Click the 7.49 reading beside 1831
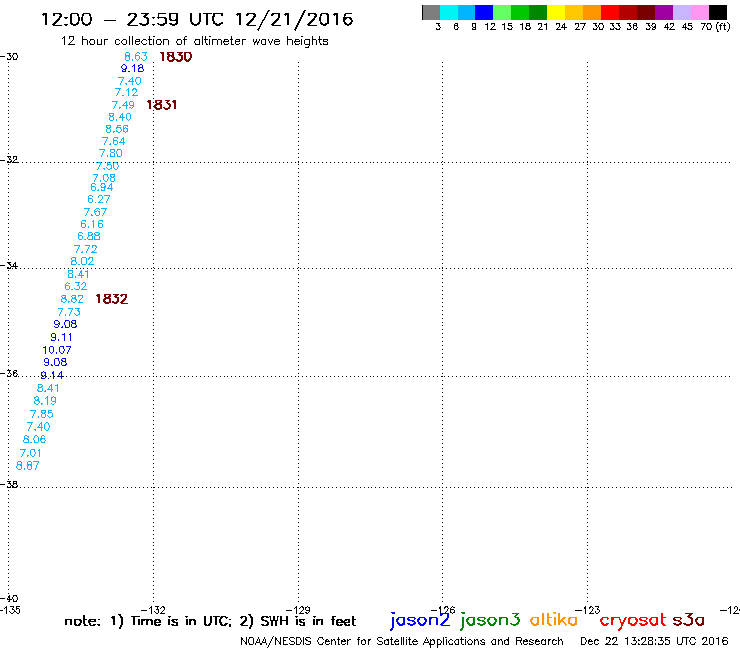 123,105
